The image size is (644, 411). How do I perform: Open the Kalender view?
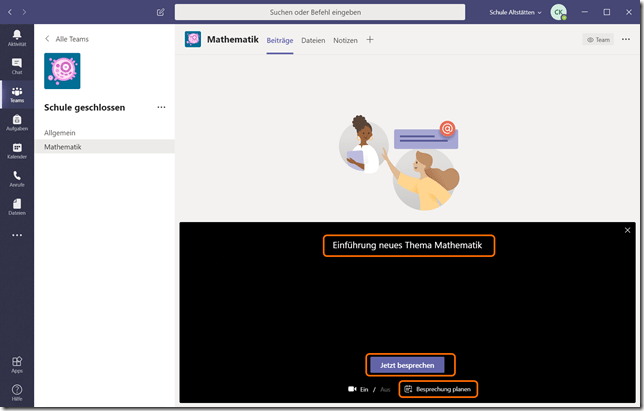coord(17,150)
